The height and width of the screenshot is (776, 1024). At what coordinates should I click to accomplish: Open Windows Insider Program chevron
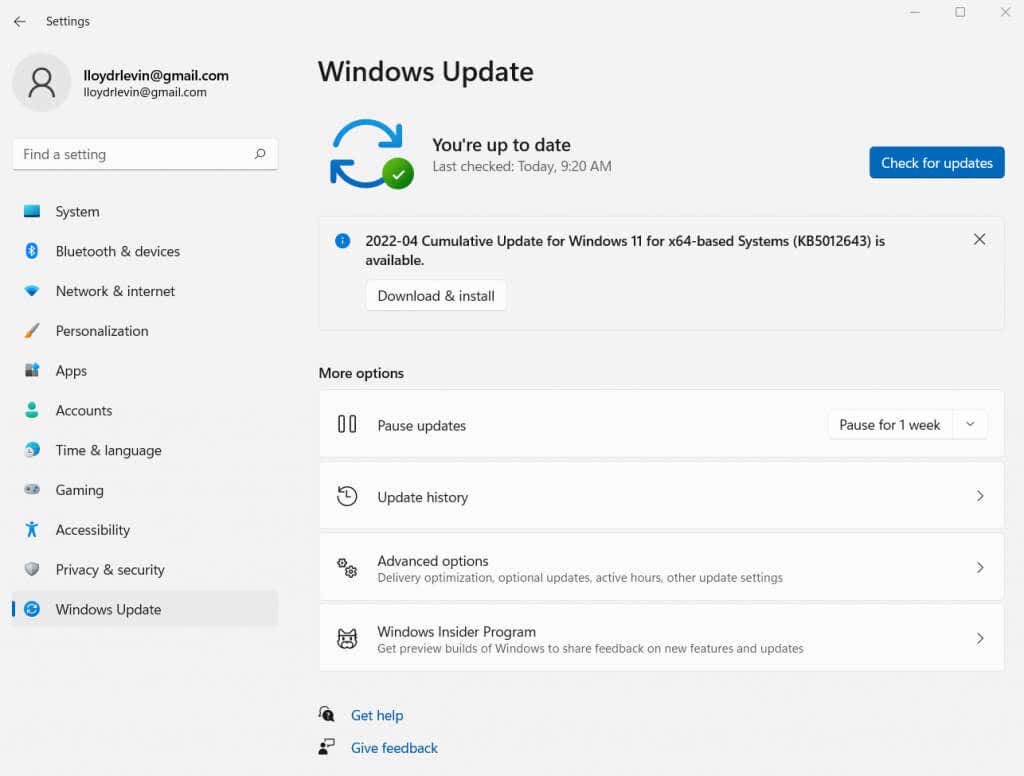point(980,638)
